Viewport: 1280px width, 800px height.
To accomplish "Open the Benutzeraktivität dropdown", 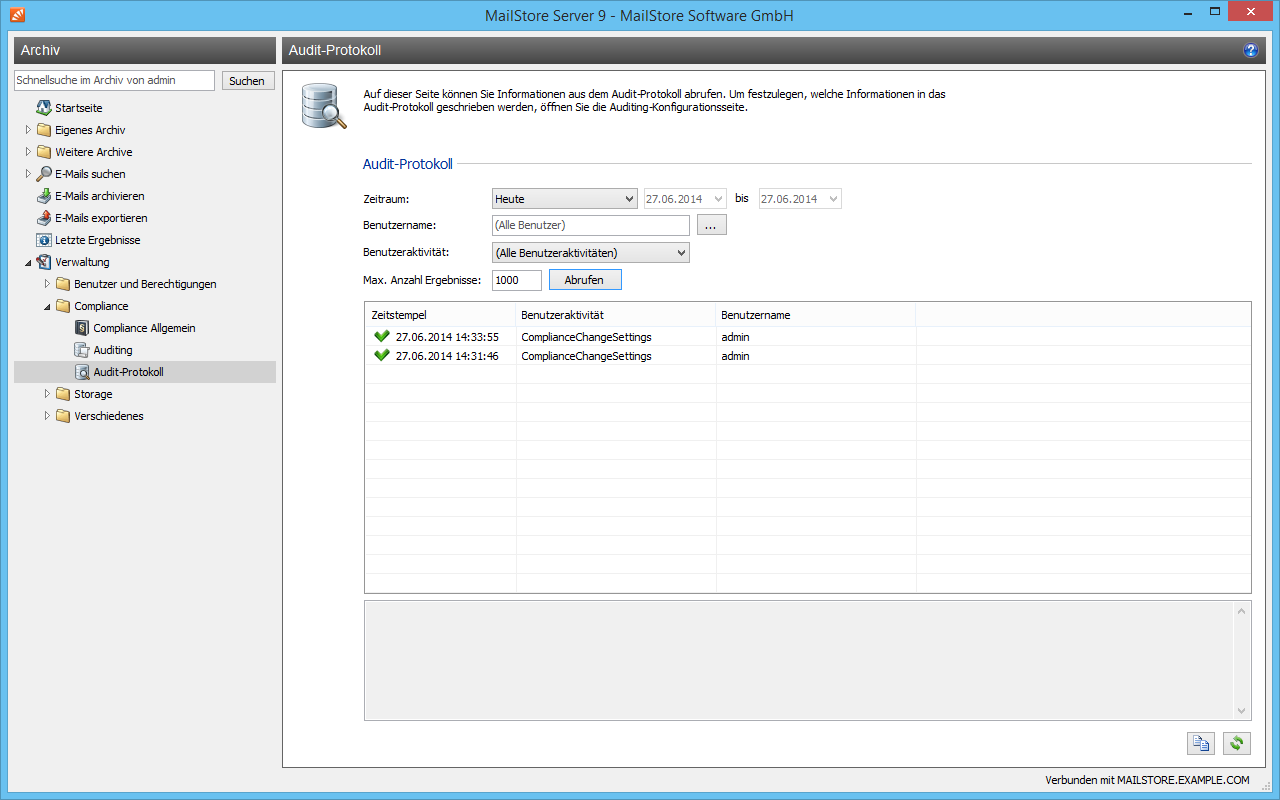I will [x=590, y=253].
